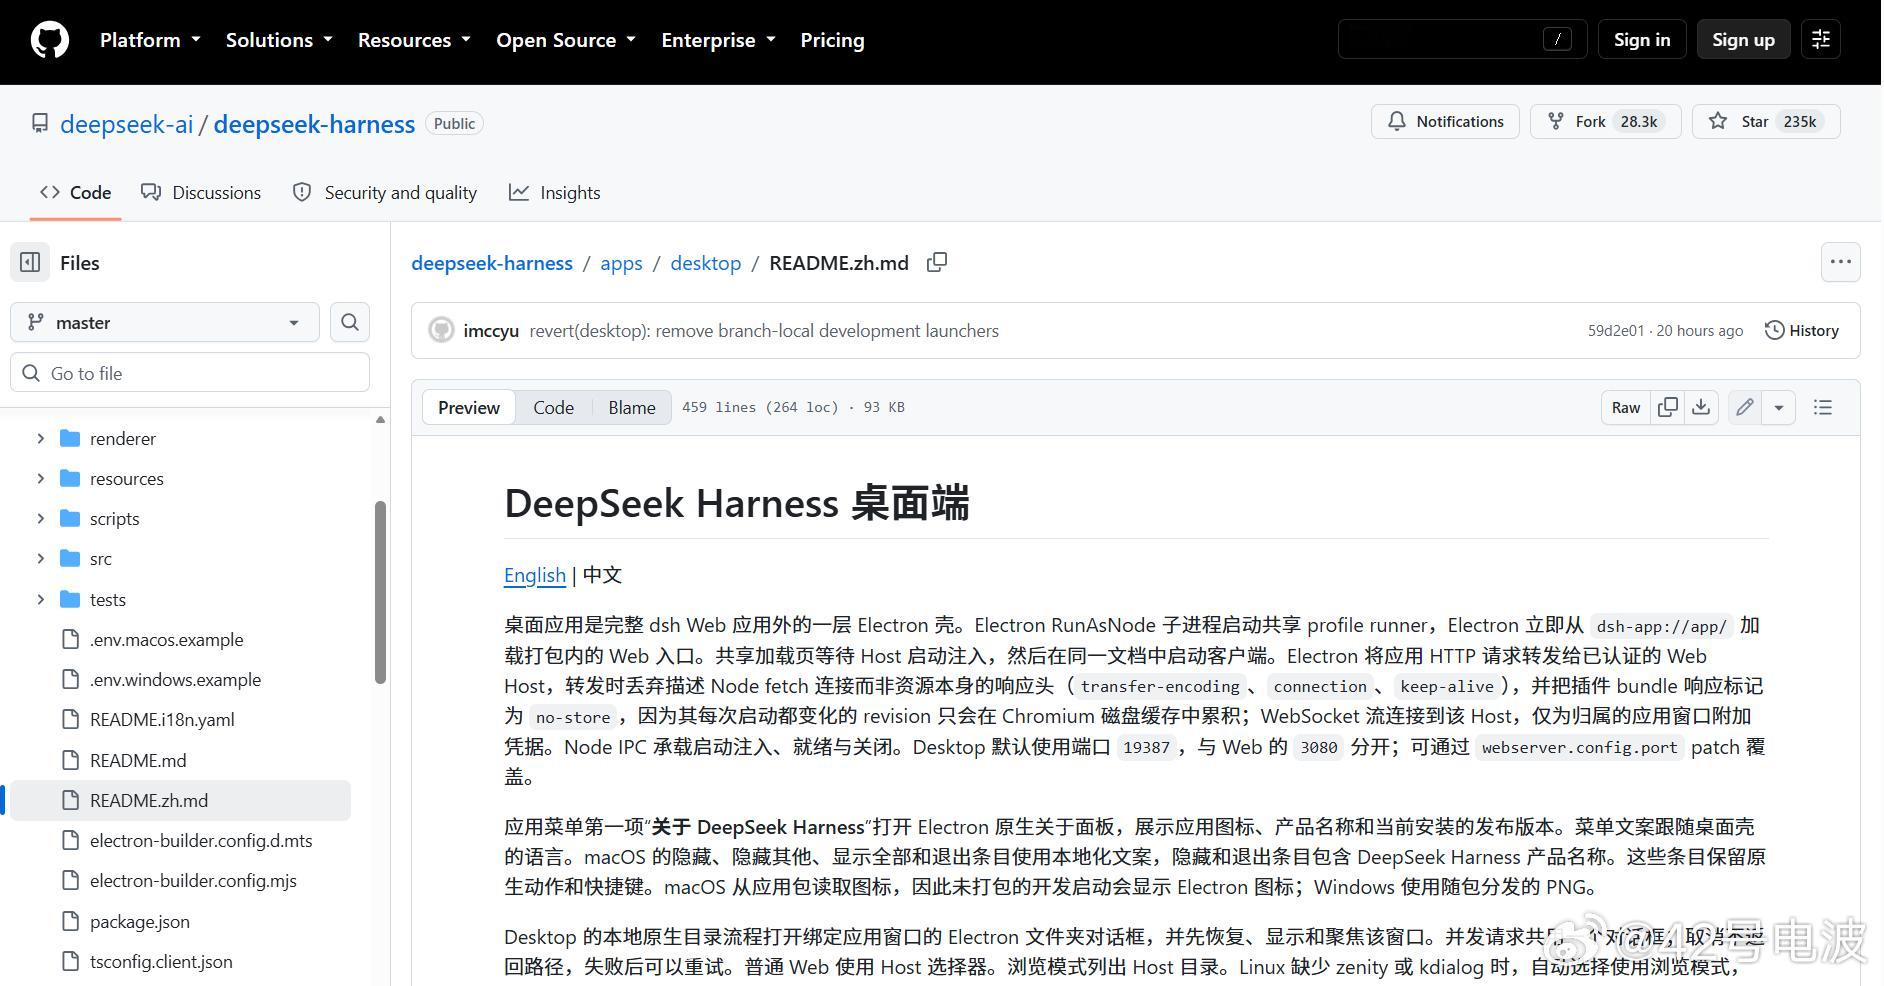The width and height of the screenshot is (1884, 986).
Task: Open the revert(desktop) commit message
Action: click(764, 331)
